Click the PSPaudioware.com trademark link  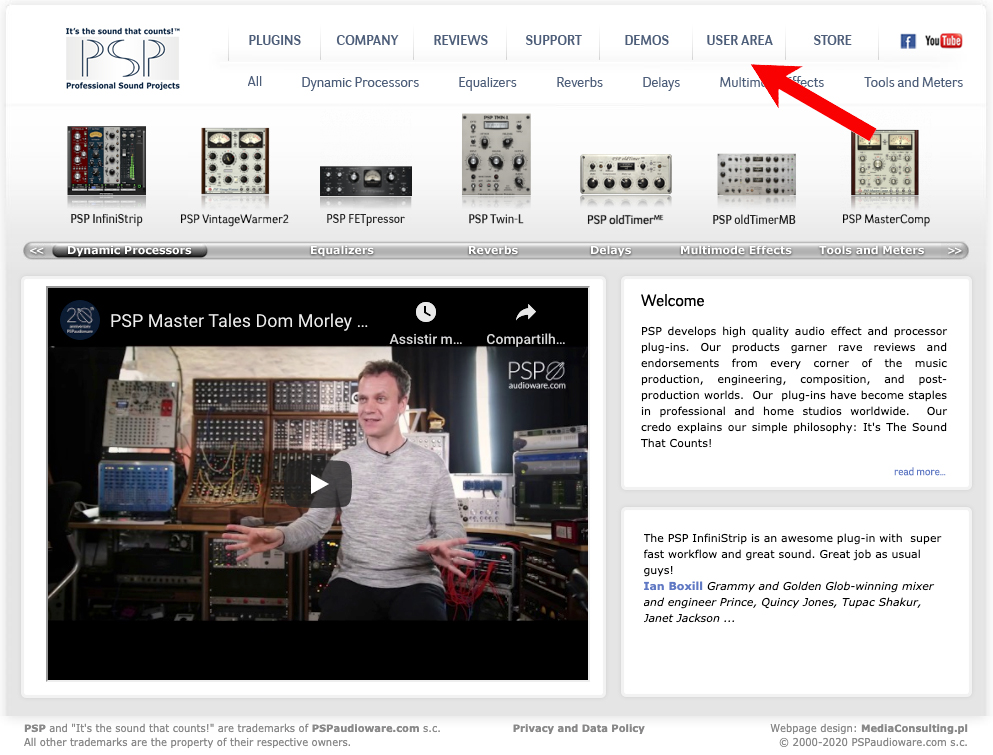(365, 728)
